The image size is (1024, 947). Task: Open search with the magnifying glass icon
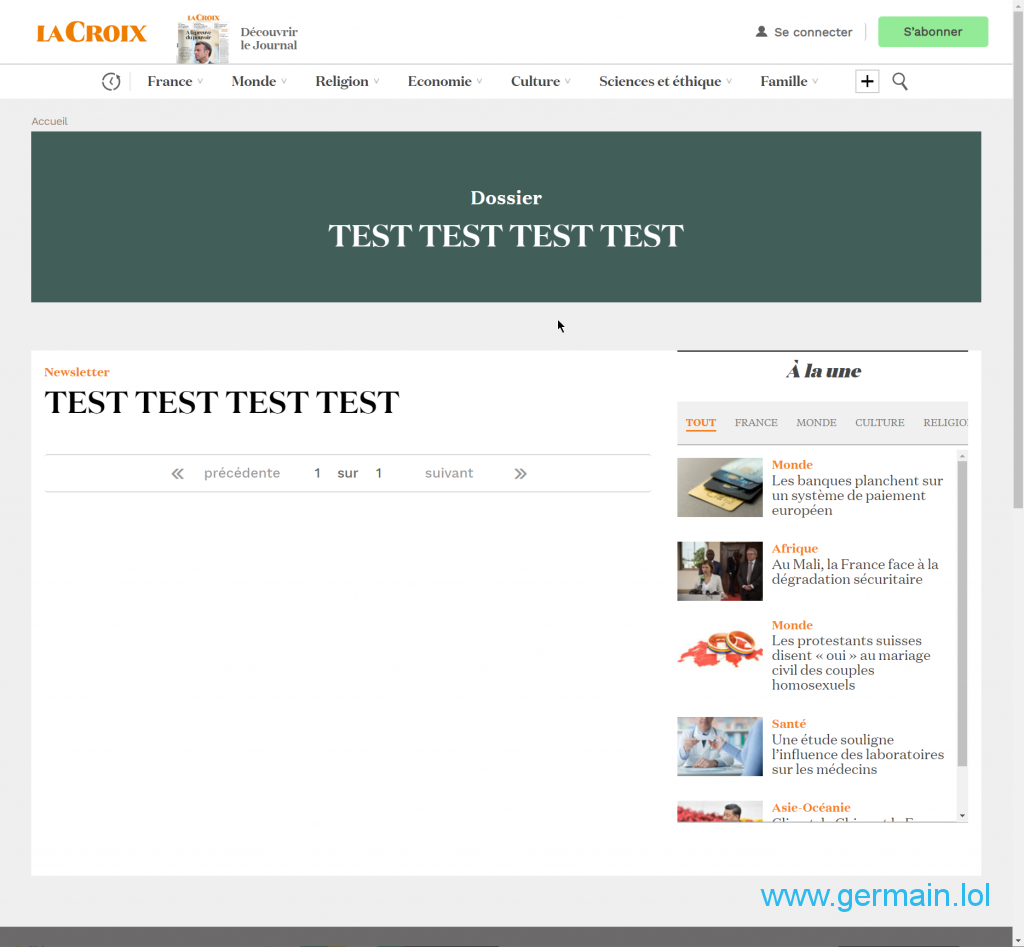coord(900,82)
